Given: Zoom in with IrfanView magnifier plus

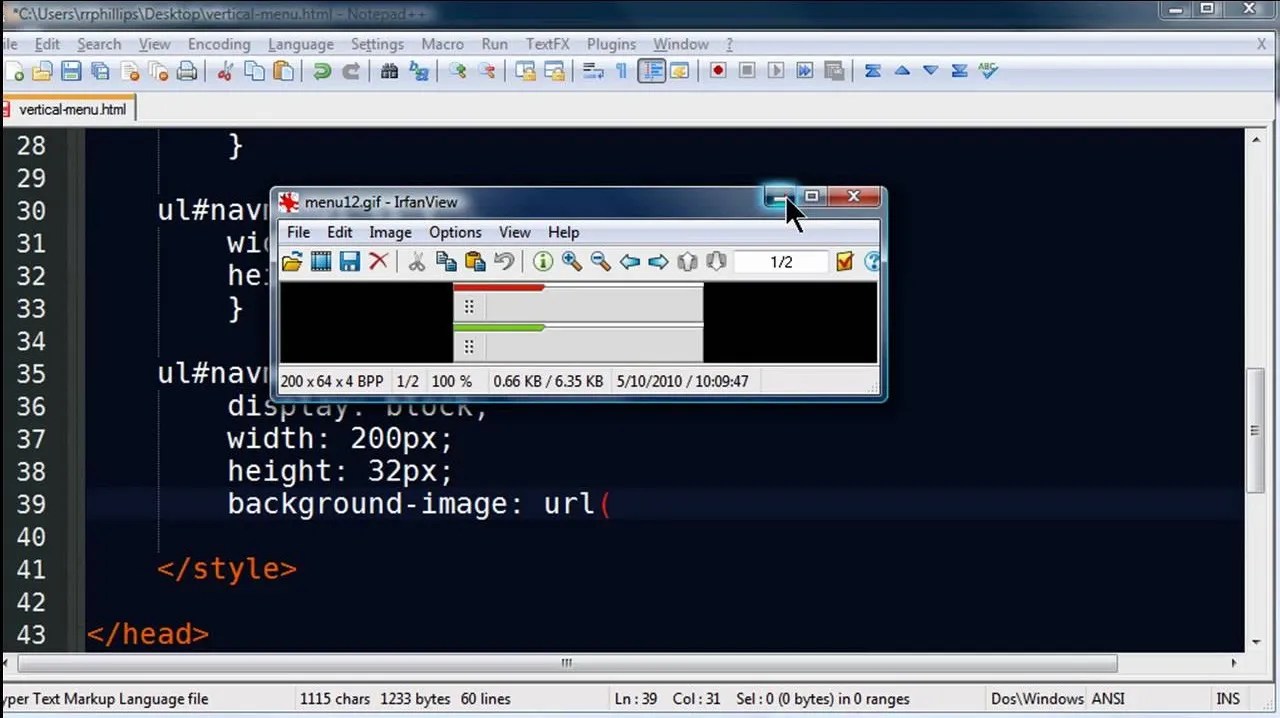Looking at the screenshot, I should point(572,262).
